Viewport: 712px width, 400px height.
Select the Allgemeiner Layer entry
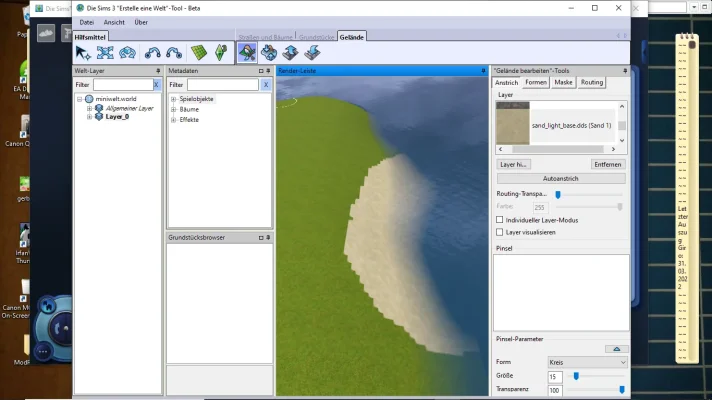(129, 108)
